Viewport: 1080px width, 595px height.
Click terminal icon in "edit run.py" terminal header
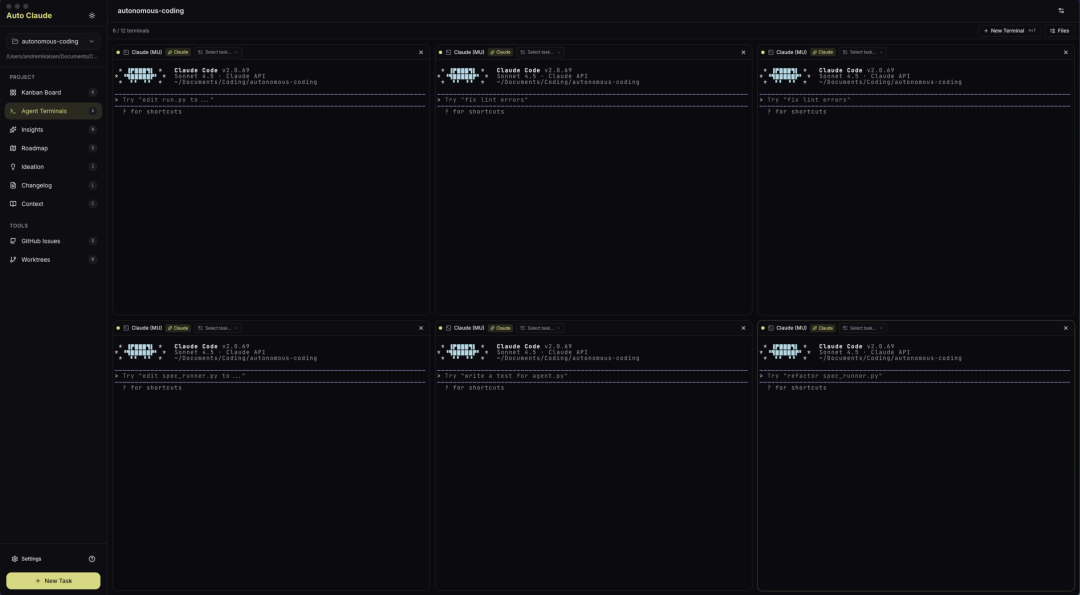(126, 52)
